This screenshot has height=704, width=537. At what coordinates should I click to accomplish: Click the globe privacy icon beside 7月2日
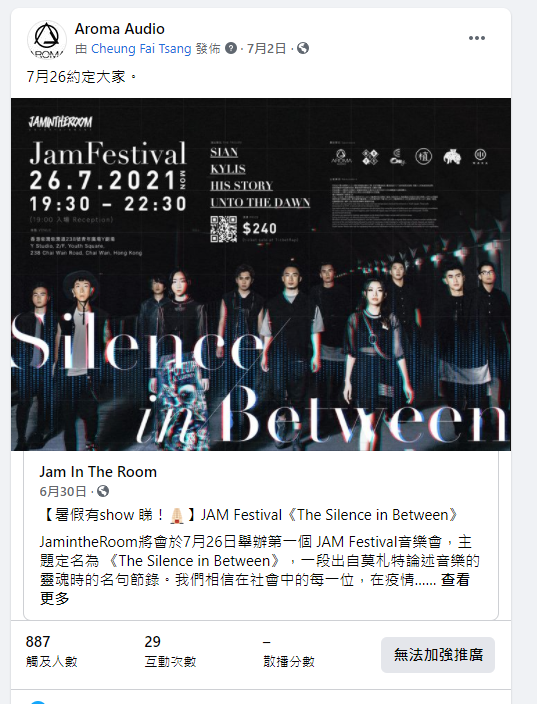click(x=303, y=48)
